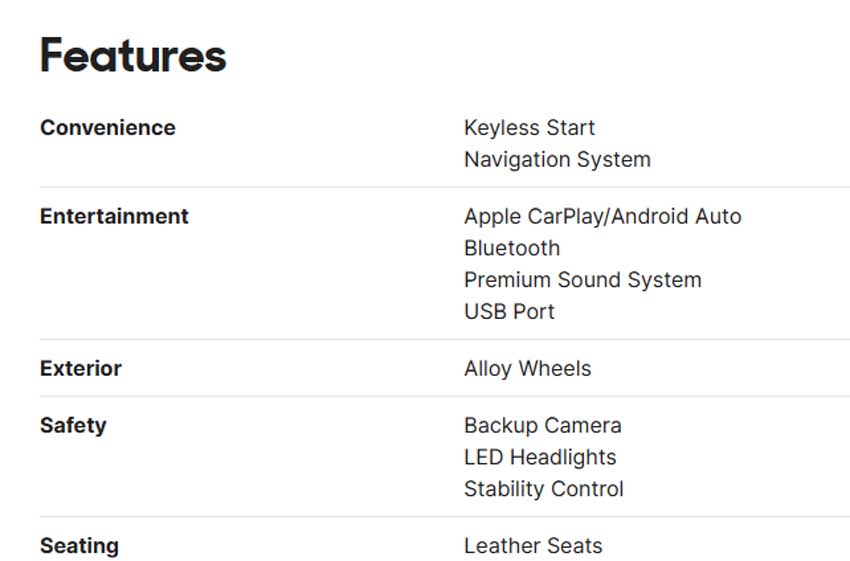Click the Entertainment category label
Image resolution: width=850 pixels, height=561 pixels.
click(114, 216)
